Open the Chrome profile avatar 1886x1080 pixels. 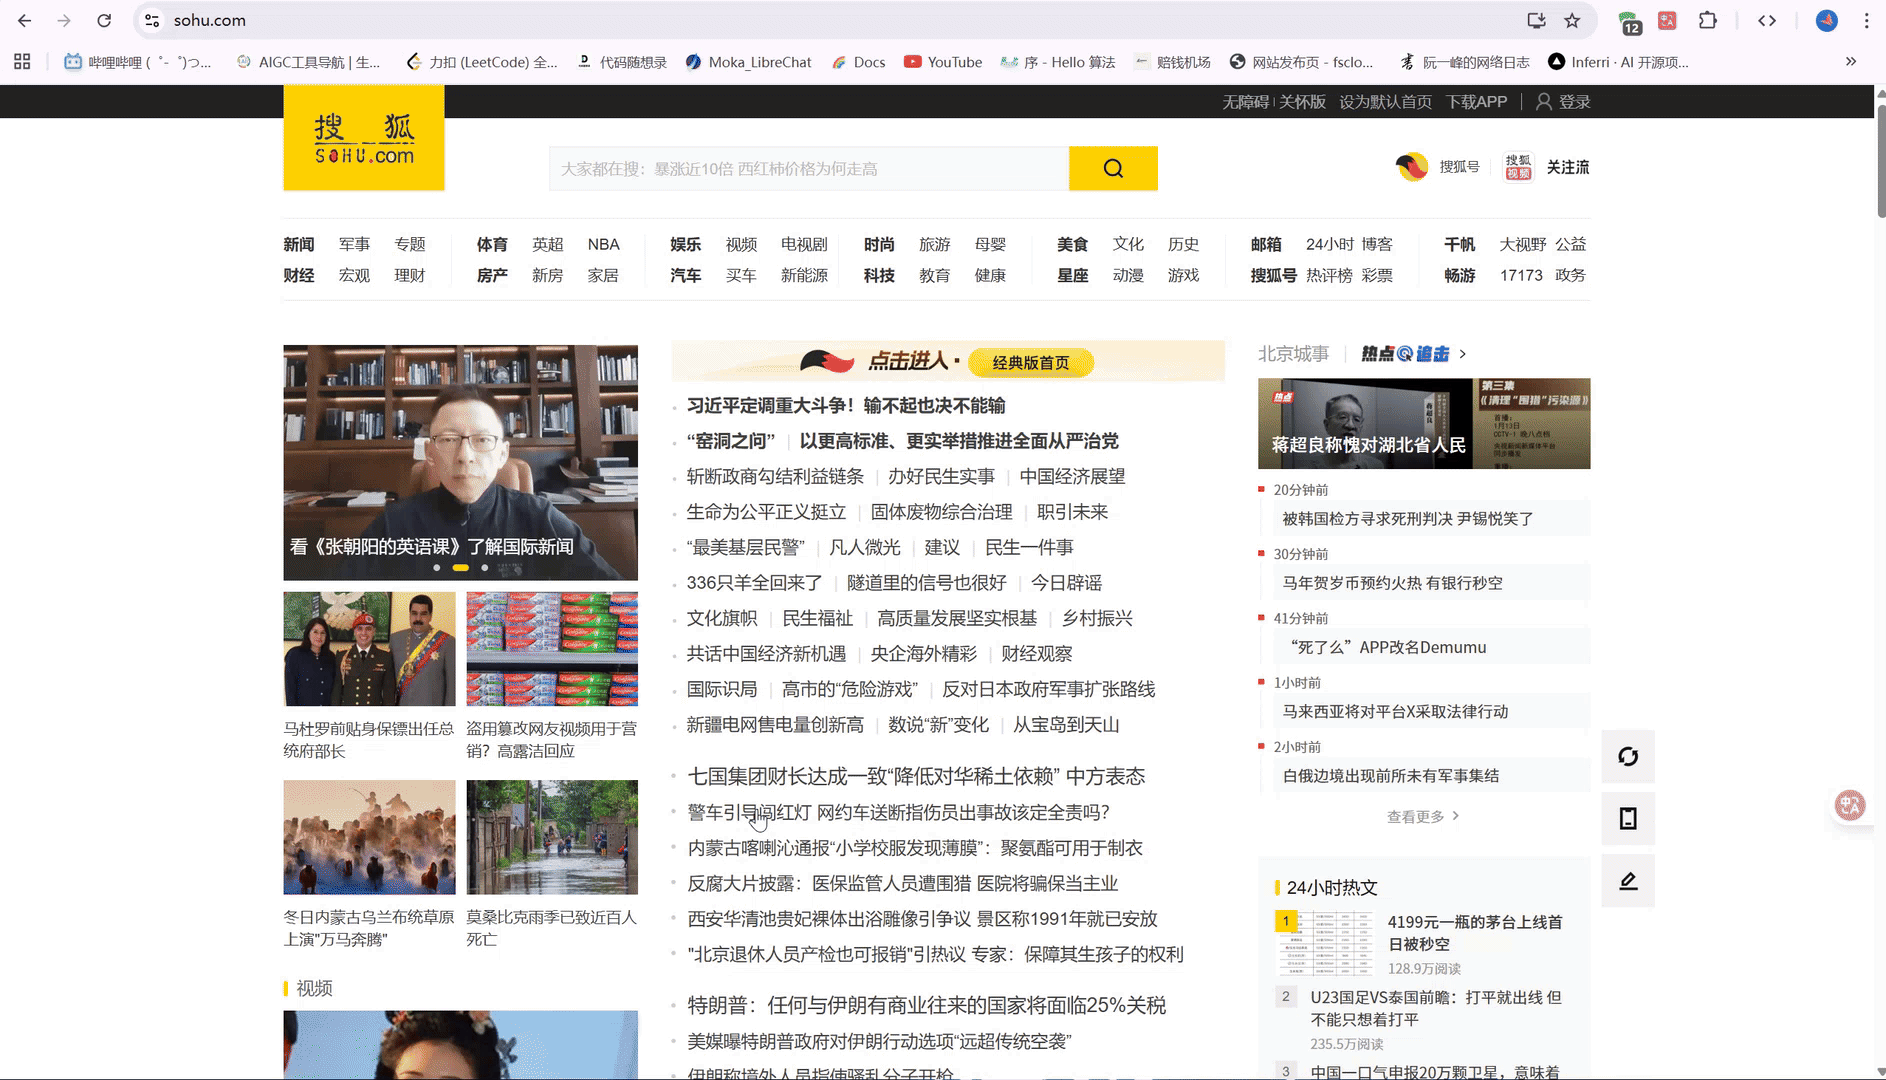(x=1827, y=20)
